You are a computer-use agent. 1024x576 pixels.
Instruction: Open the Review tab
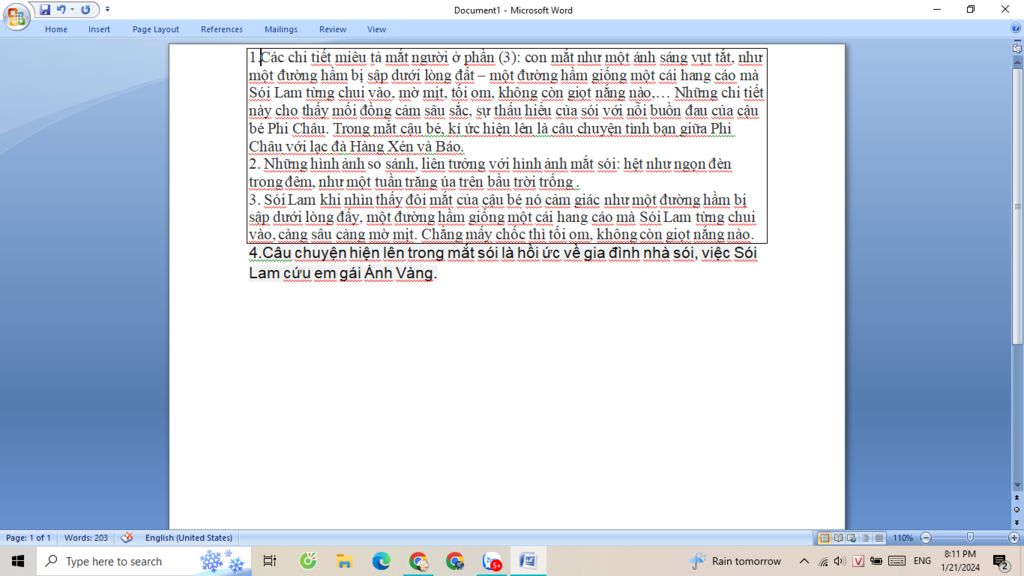[x=332, y=29]
